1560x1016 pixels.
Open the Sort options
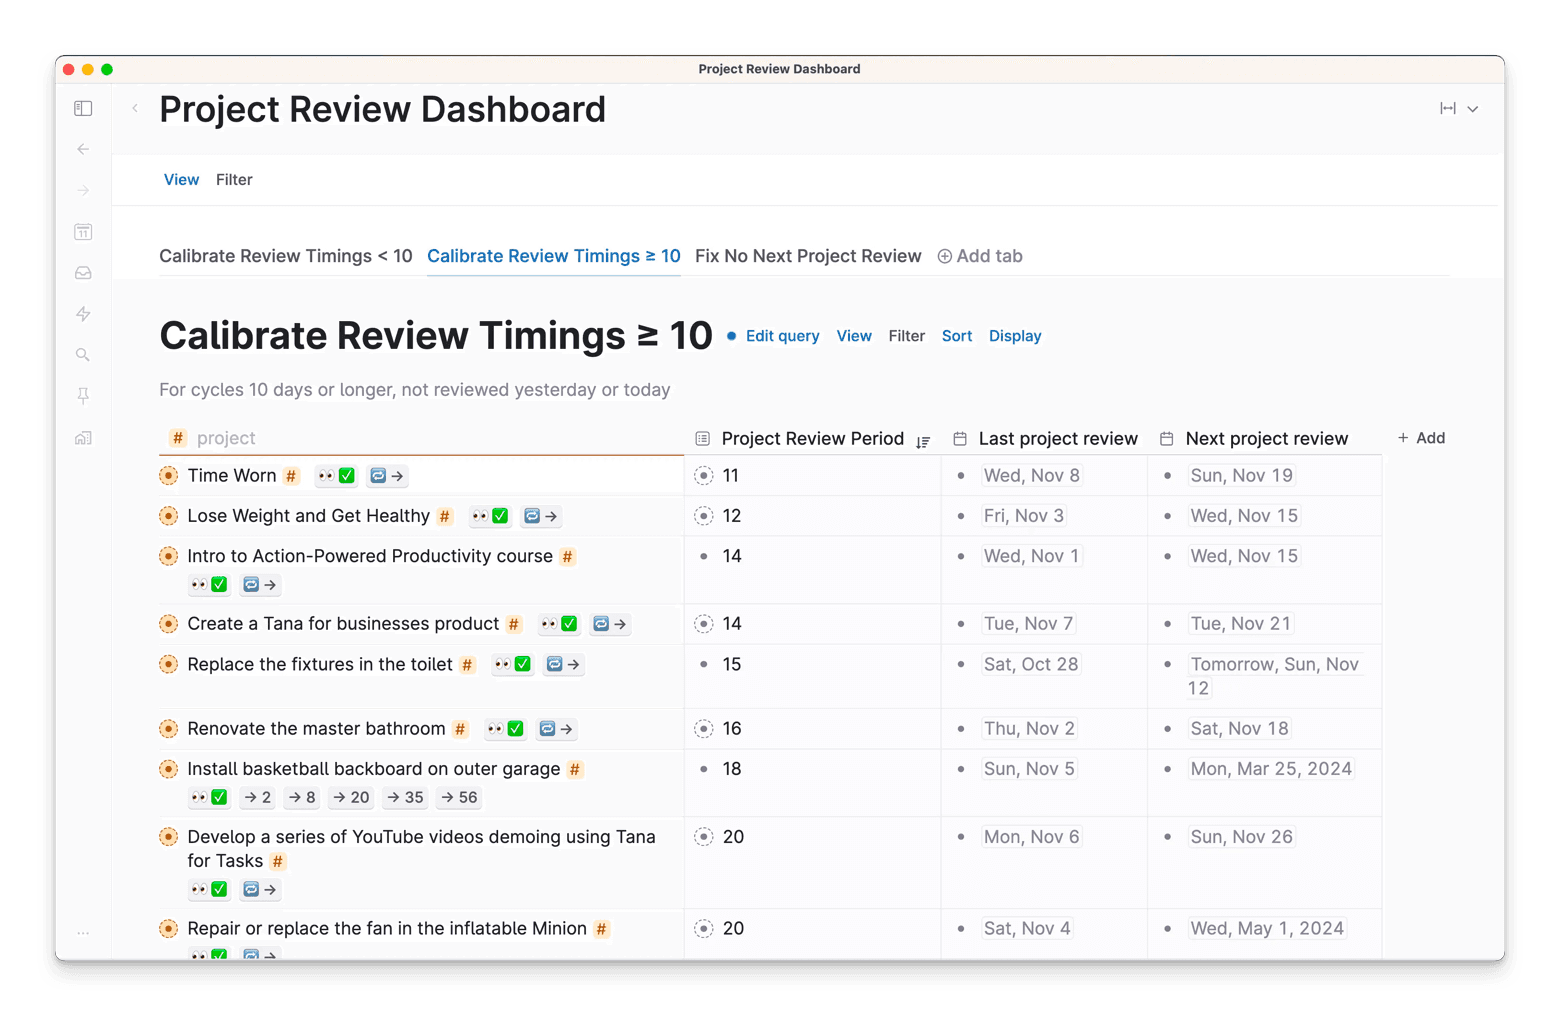[957, 336]
